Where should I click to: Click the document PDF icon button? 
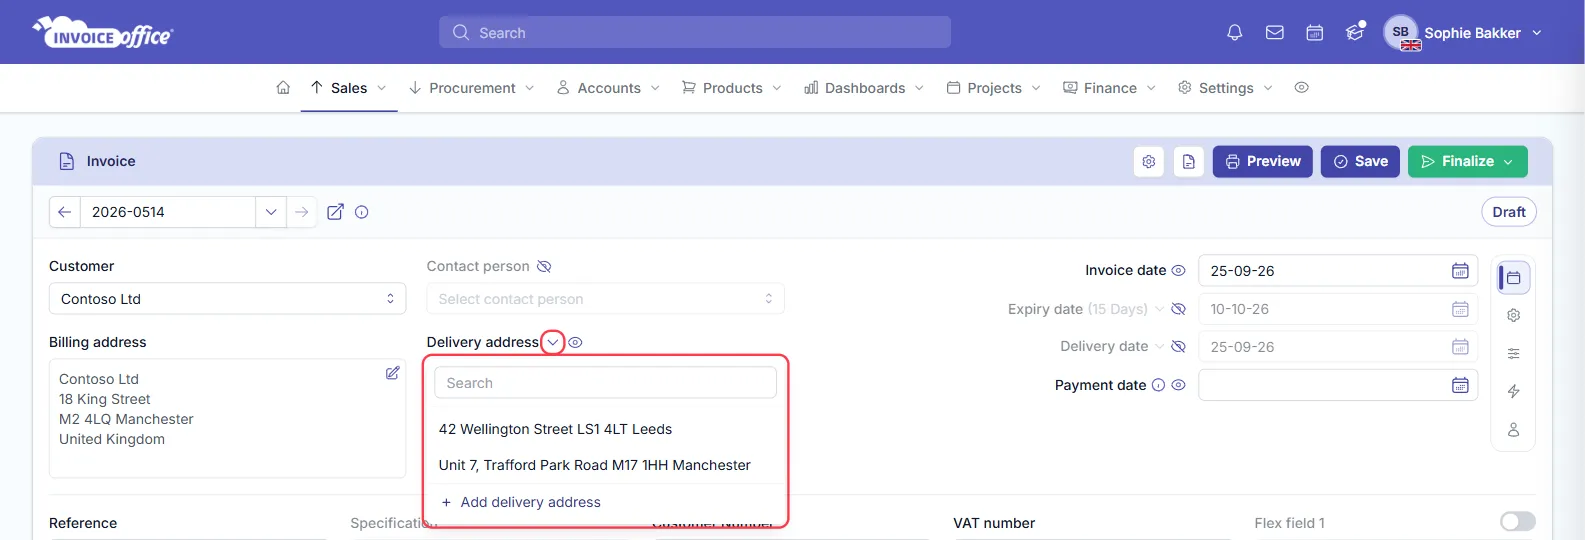[1189, 162]
